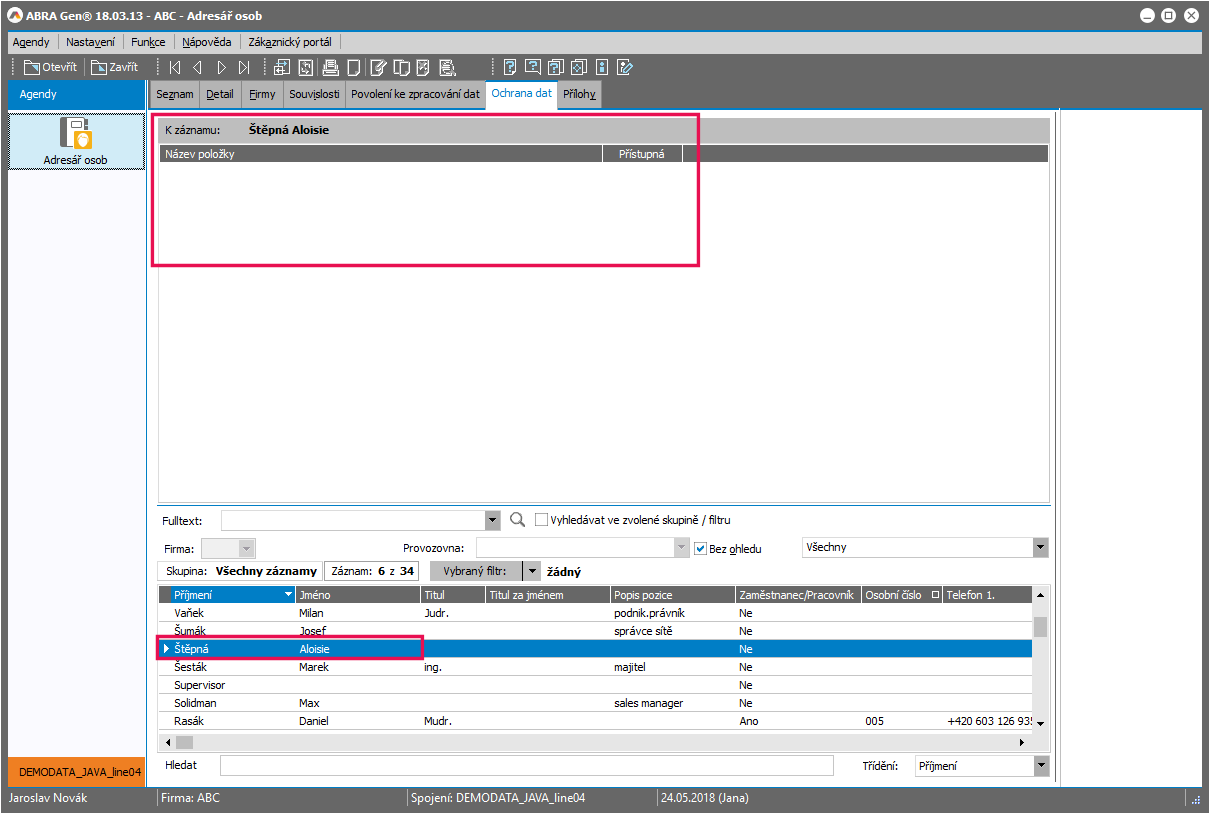Image resolution: width=1210 pixels, height=814 pixels.
Task: Open the Všechny dropdown list
Action: pyautogui.click(x=1040, y=547)
